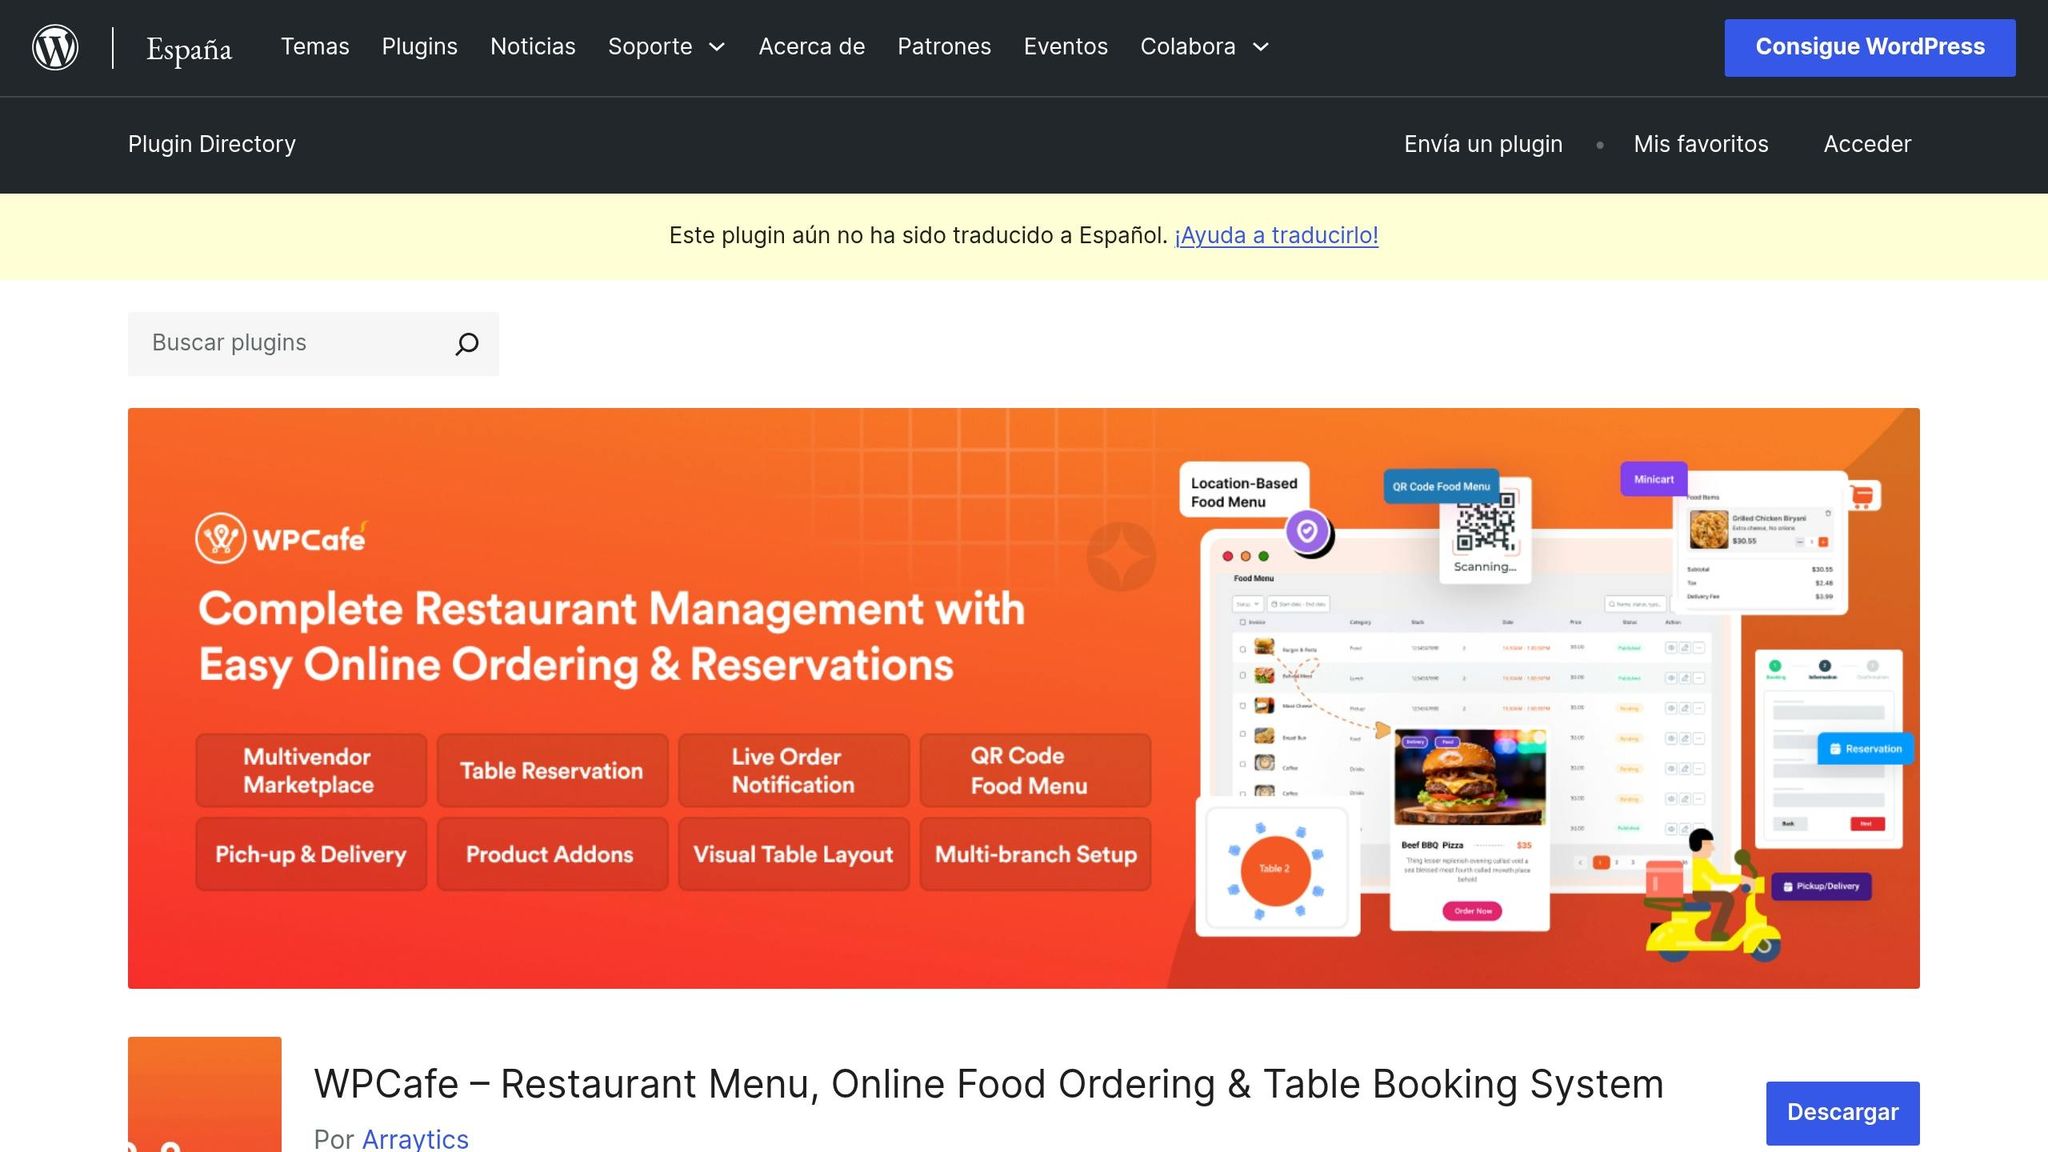Open the Acerca de page
This screenshot has height=1152, width=2048.
tap(812, 47)
